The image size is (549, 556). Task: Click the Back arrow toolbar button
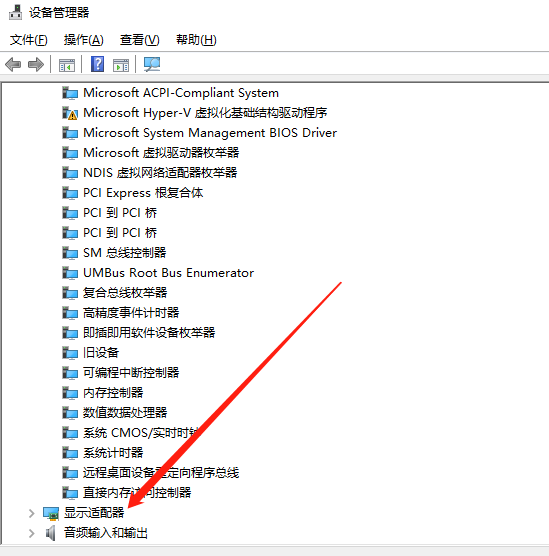(13, 65)
